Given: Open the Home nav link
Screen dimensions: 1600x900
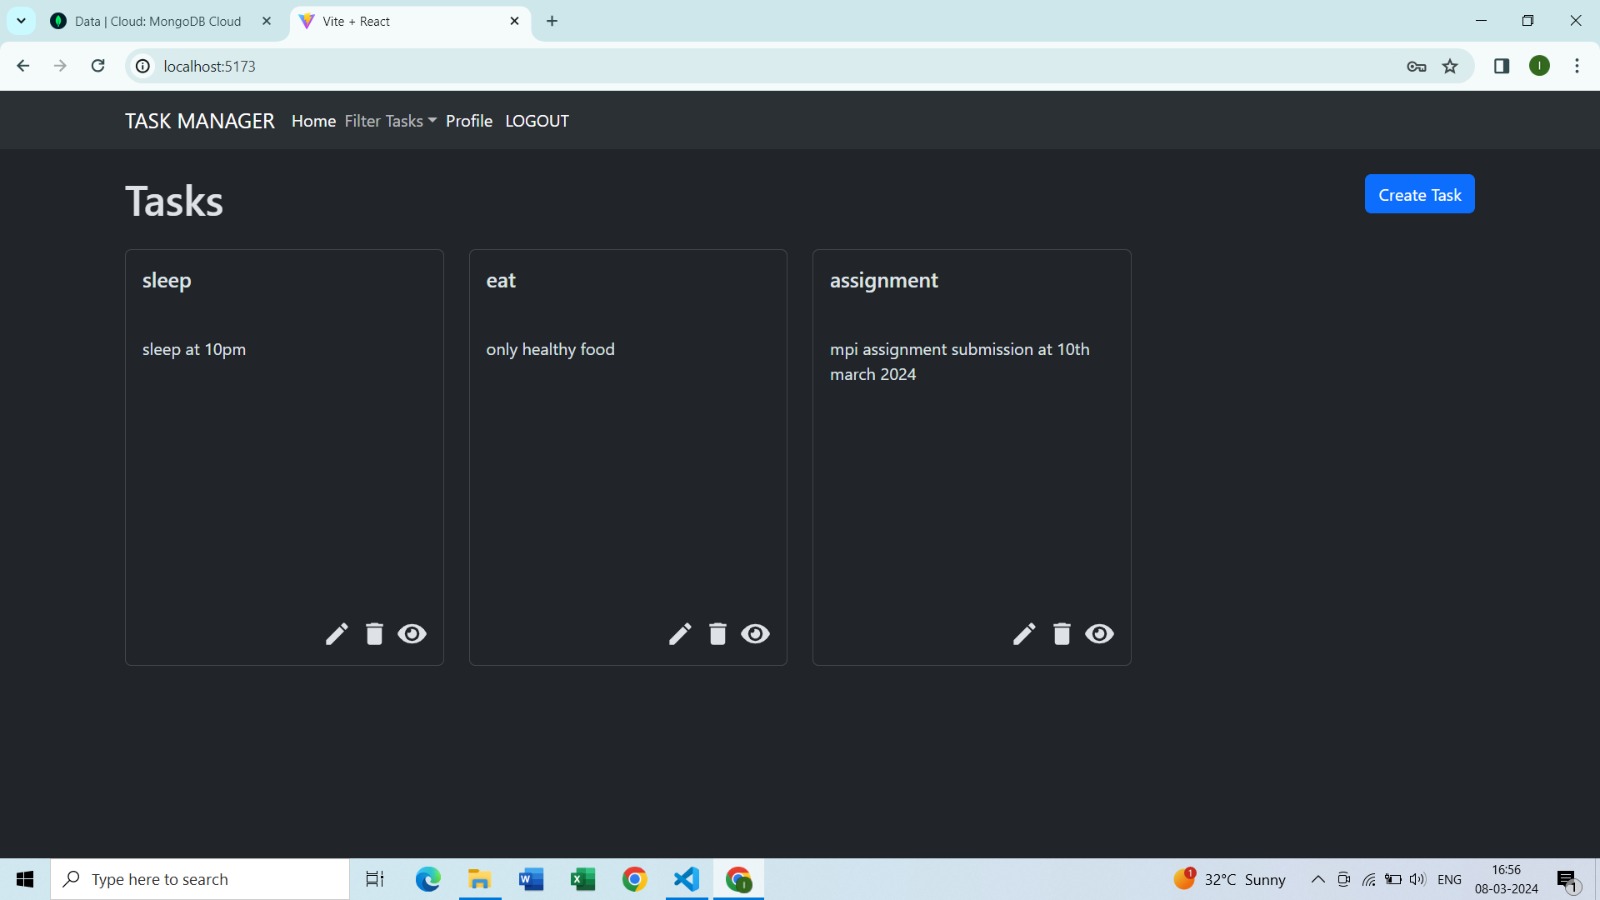Looking at the screenshot, I should point(314,121).
